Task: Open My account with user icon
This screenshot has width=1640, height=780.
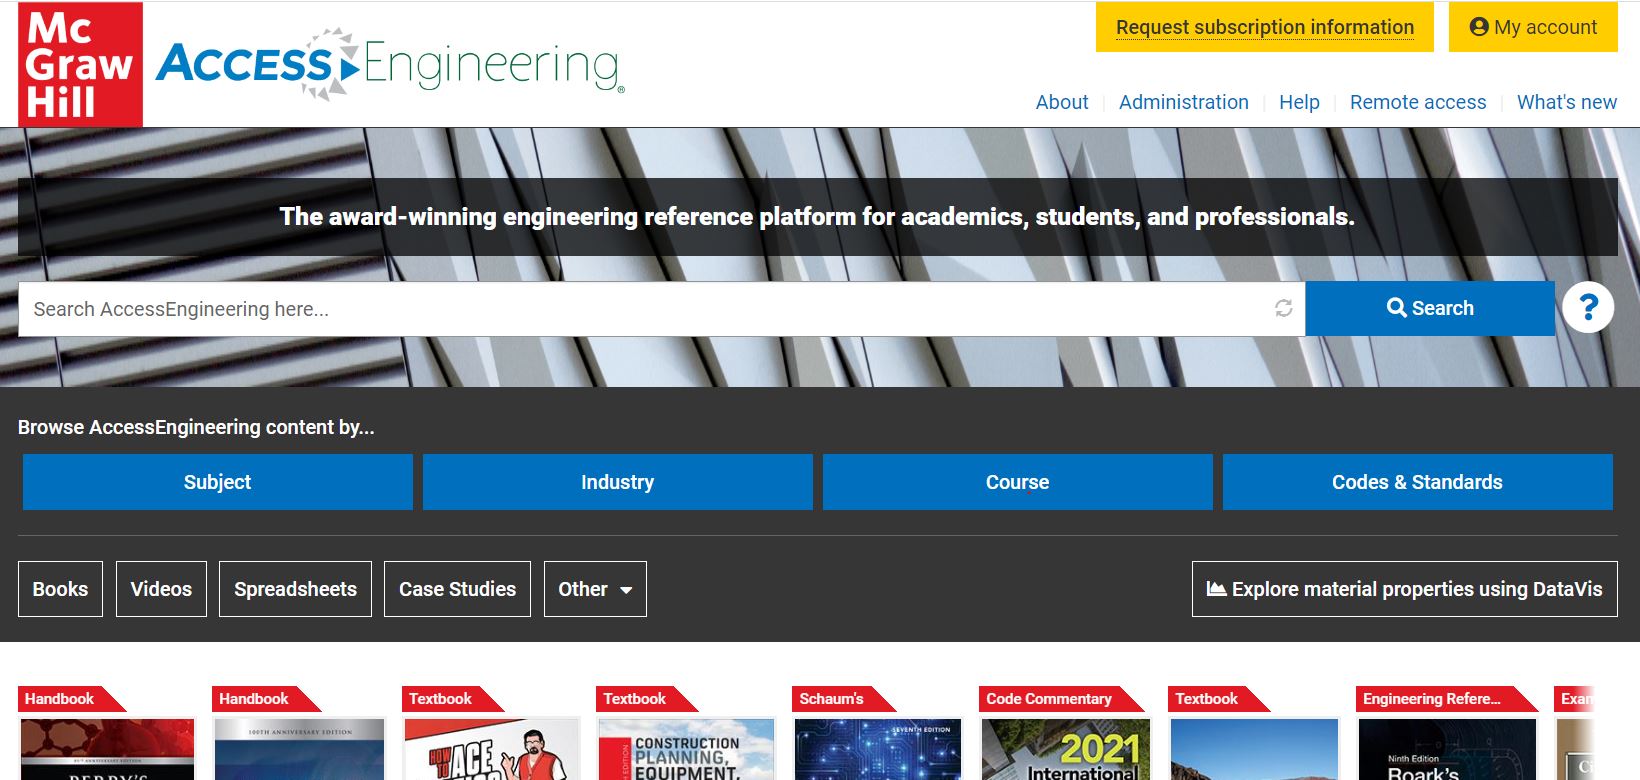Action: [x=1533, y=27]
